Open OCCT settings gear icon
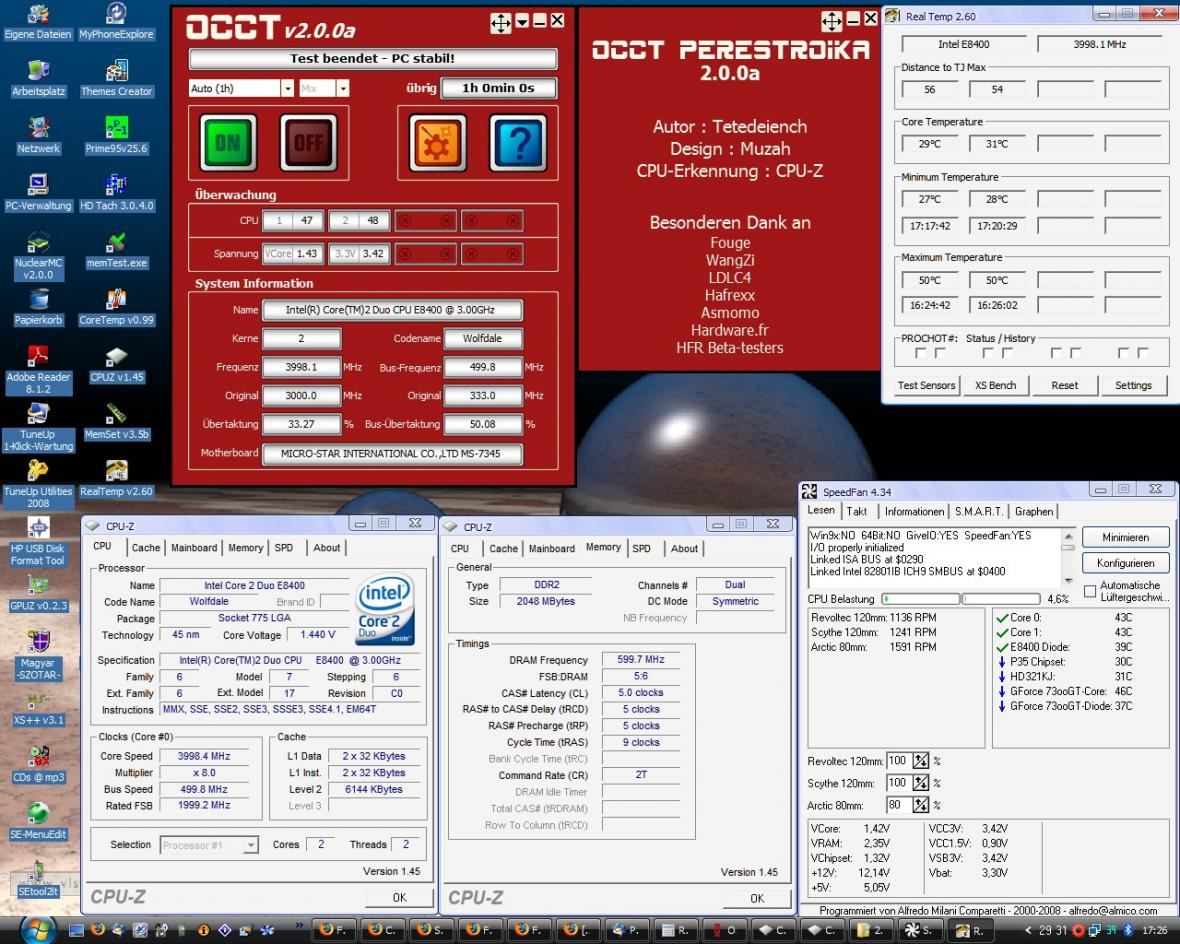 pos(437,142)
